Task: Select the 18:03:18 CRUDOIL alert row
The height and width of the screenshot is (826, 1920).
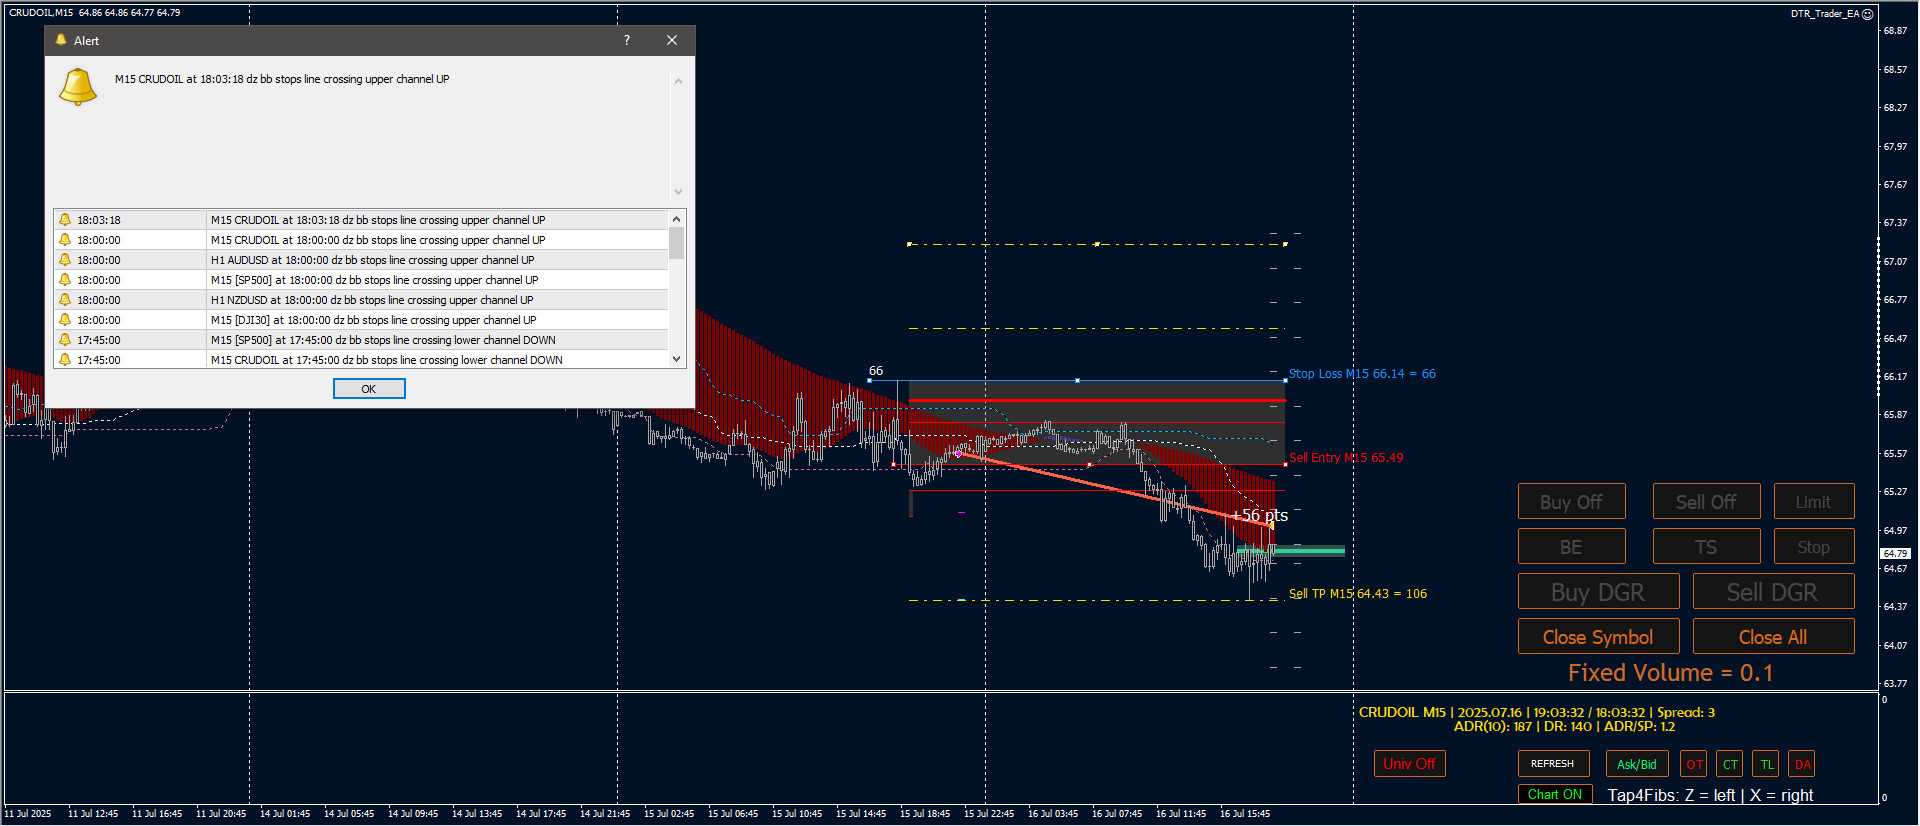Action: [x=361, y=220]
